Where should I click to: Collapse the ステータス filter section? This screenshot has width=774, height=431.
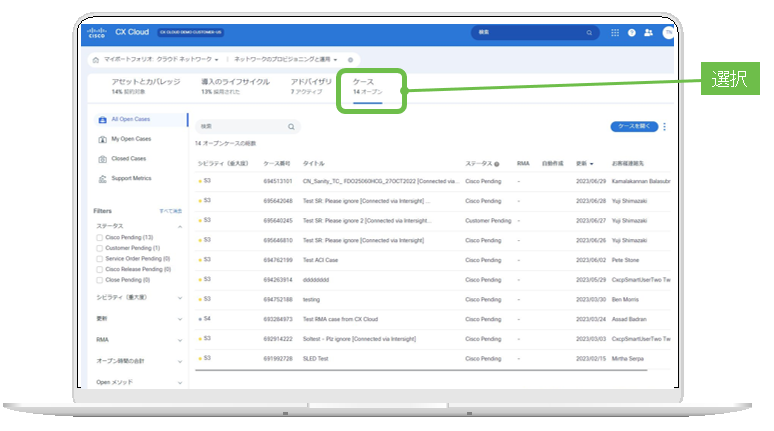[180, 227]
